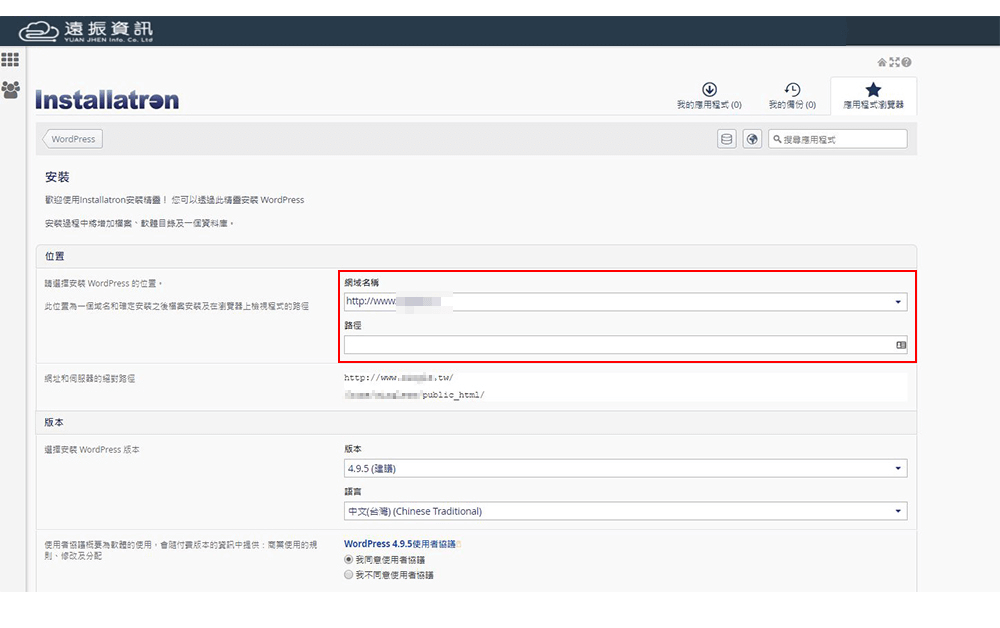The image size is (1000, 628).
Task: Select 我同意使用者協議 radio button
Action: 349,559
